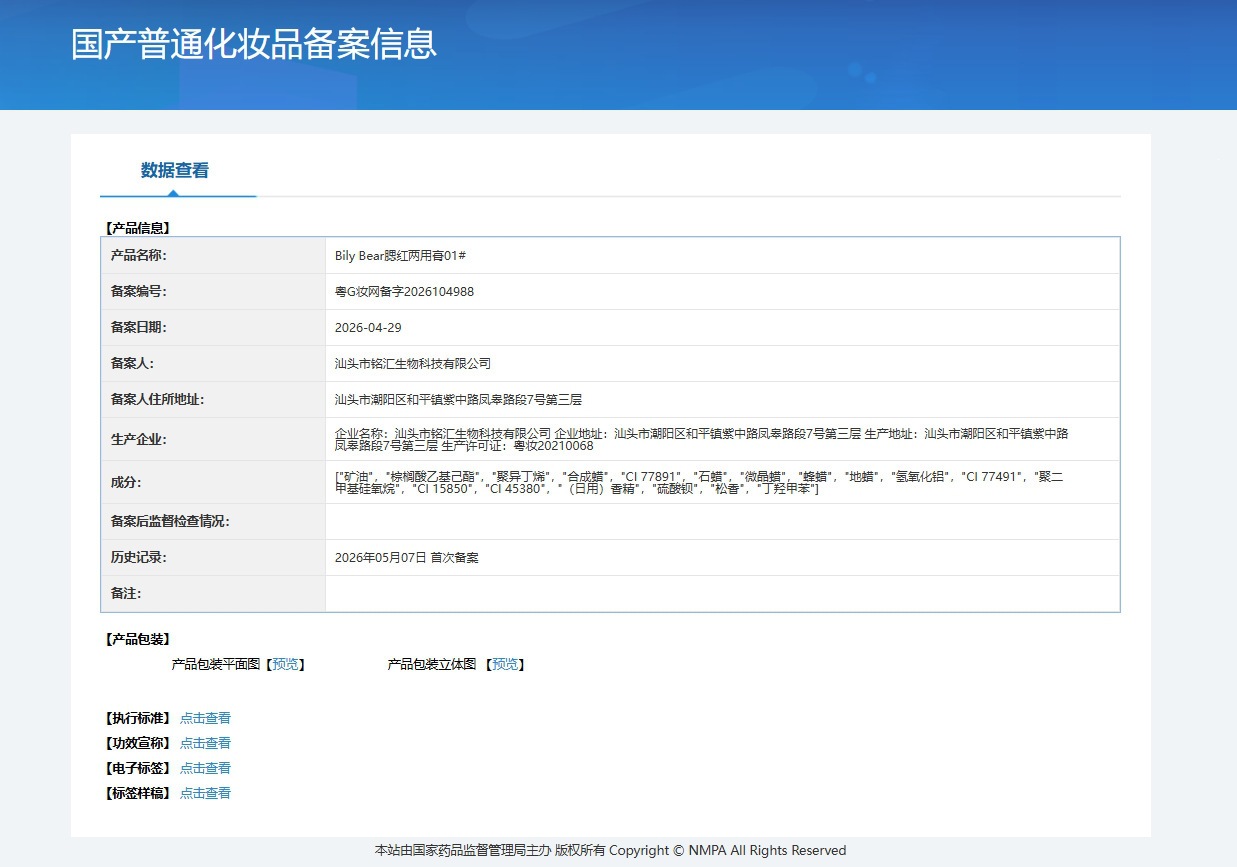
Task: Select the registrant 汕头市铭汇生物科技有限公司 in the 备案人 row
Action: click(413, 364)
